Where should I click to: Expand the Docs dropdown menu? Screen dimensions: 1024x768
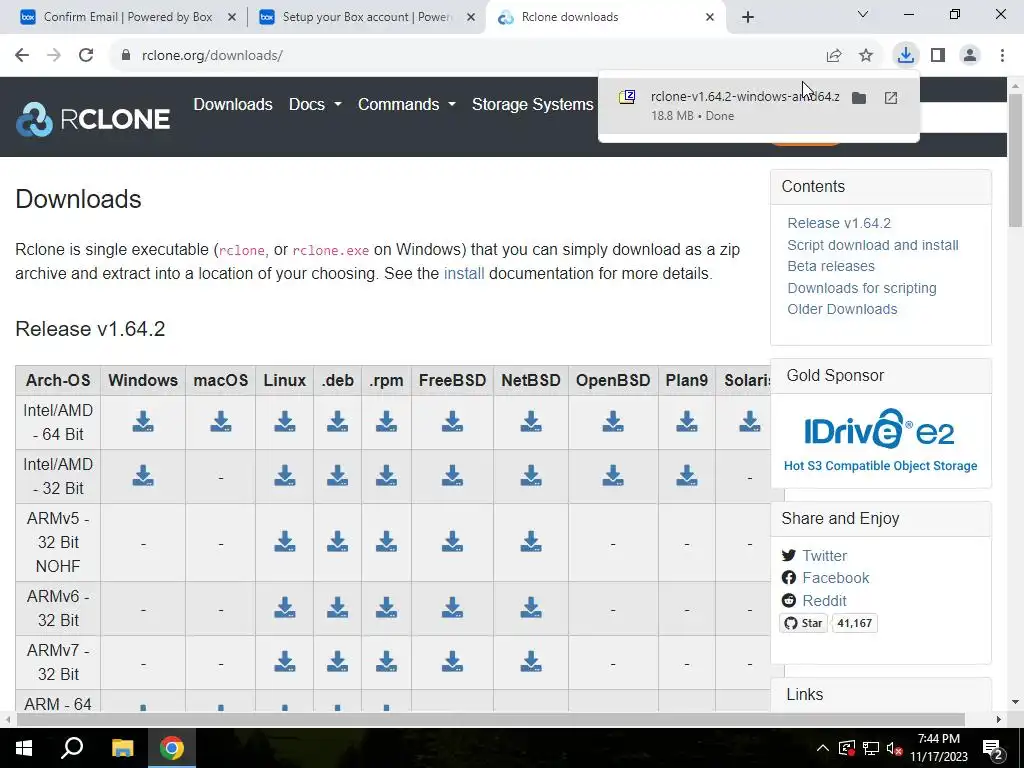point(315,104)
